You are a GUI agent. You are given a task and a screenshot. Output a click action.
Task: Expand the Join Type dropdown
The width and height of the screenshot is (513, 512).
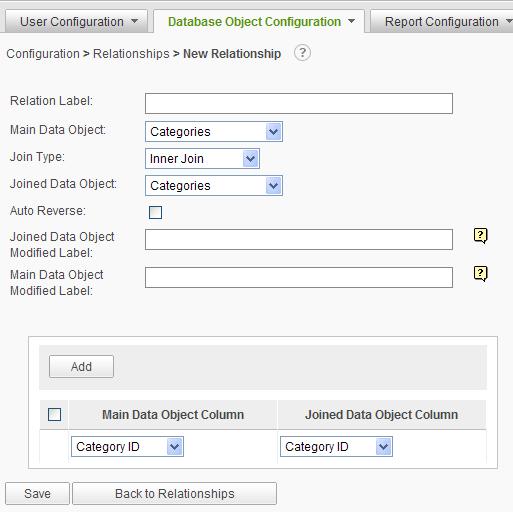click(202, 159)
